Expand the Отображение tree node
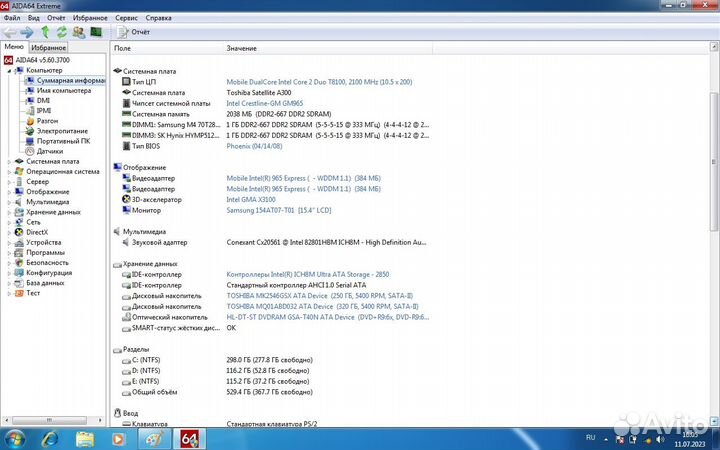The width and height of the screenshot is (720, 450). 9,192
